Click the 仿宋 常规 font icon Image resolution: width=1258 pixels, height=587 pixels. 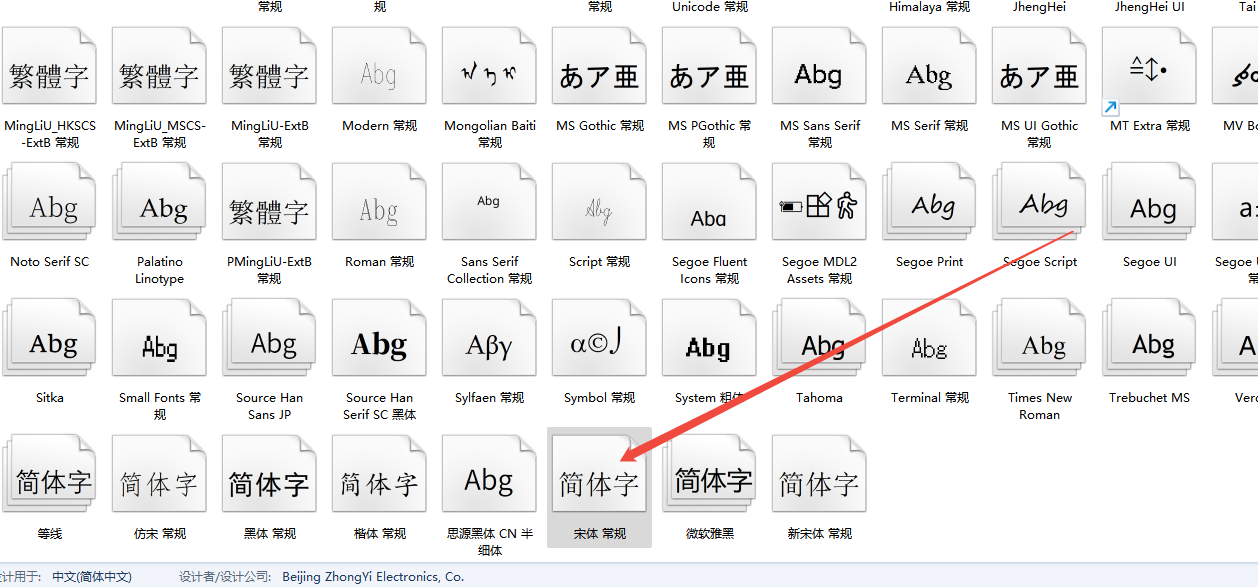tap(160, 474)
